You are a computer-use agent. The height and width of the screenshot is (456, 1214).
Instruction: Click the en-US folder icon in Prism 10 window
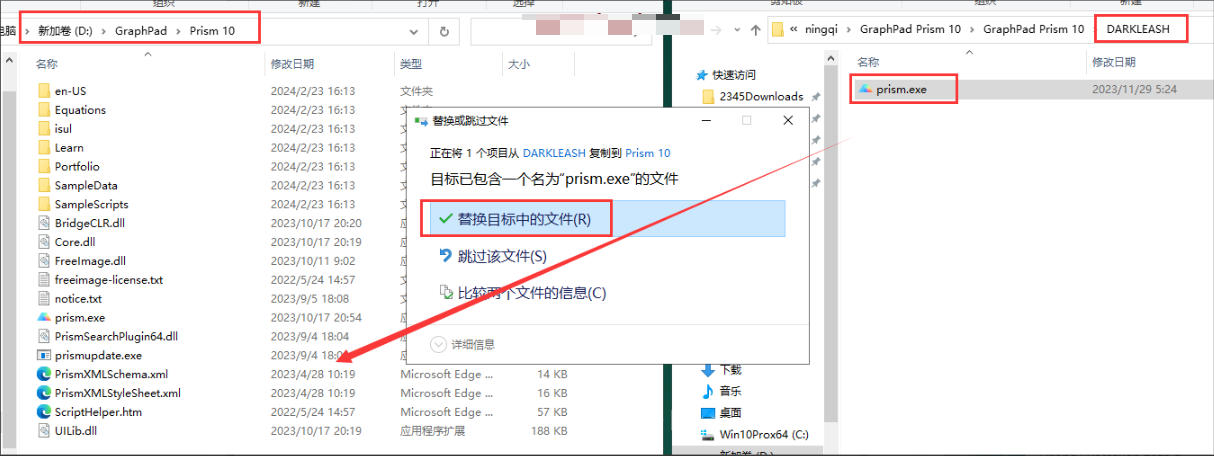point(44,91)
